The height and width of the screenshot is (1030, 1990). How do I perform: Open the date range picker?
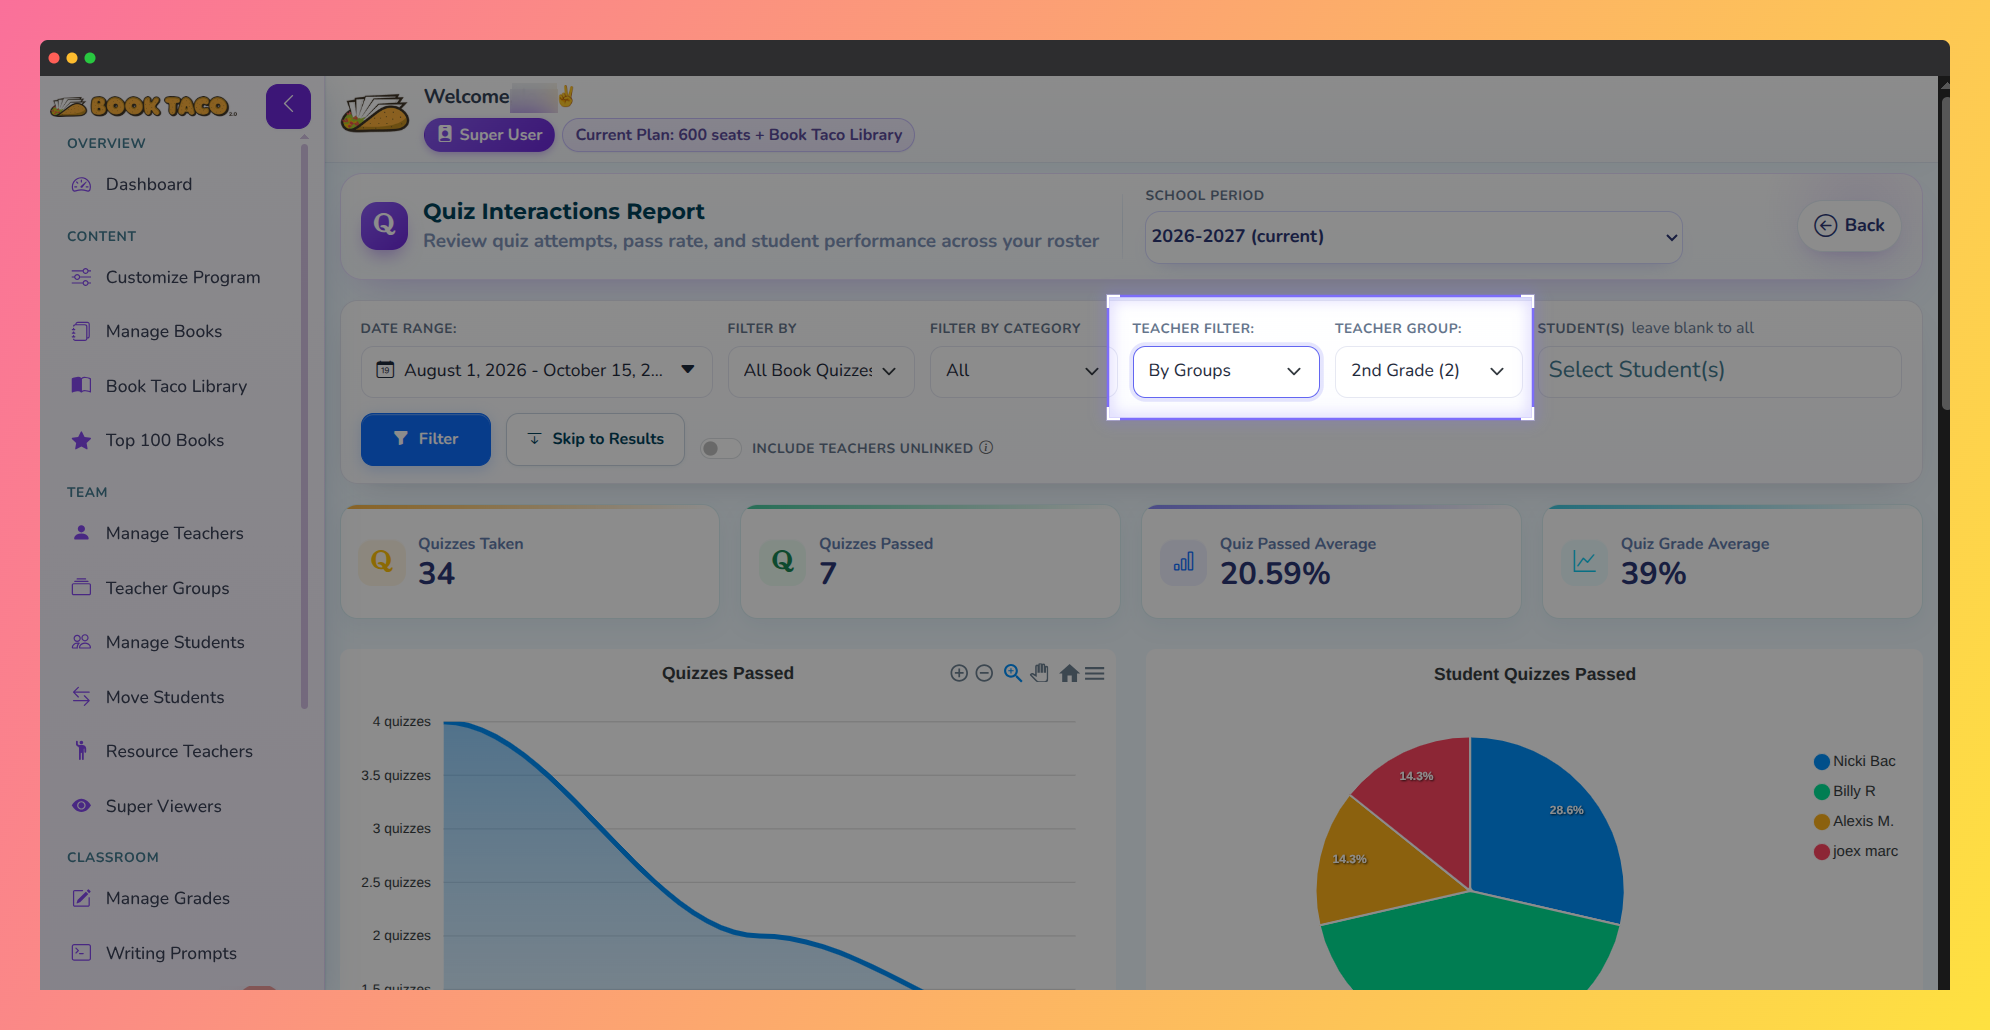click(536, 371)
